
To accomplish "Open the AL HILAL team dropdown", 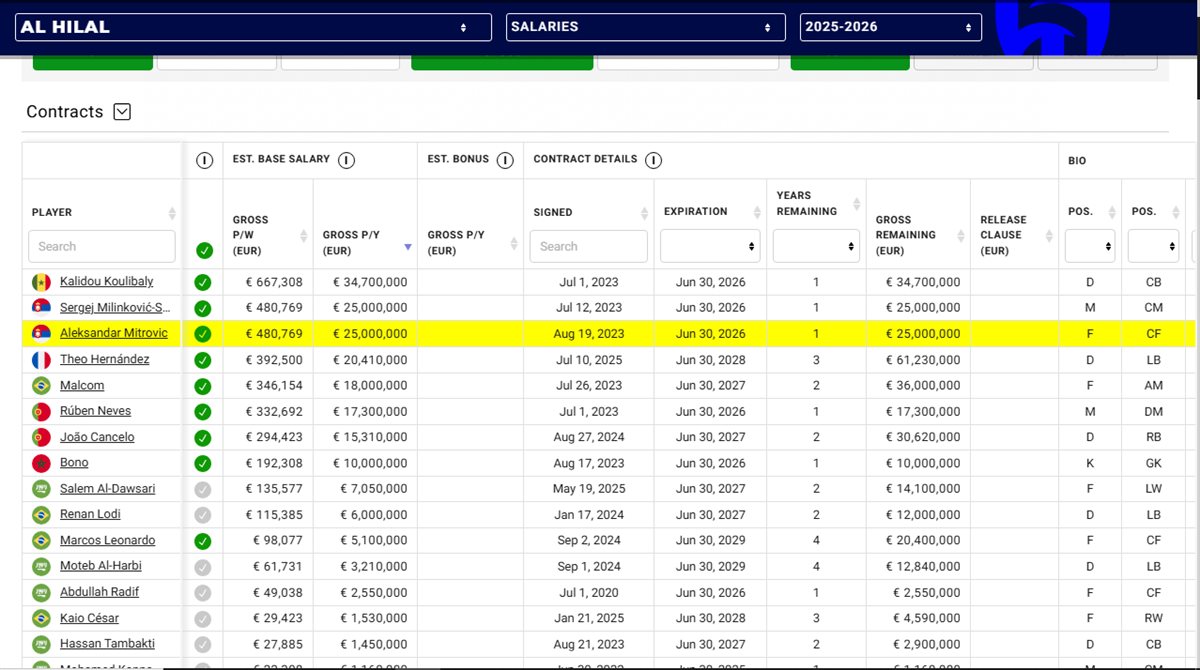I will [x=253, y=27].
